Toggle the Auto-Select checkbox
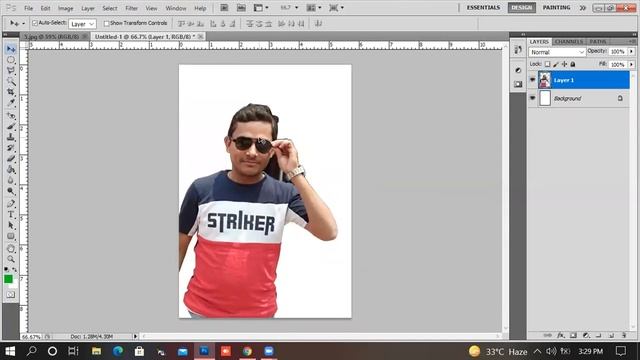This screenshot has height=360, width=640. [35, 23]
